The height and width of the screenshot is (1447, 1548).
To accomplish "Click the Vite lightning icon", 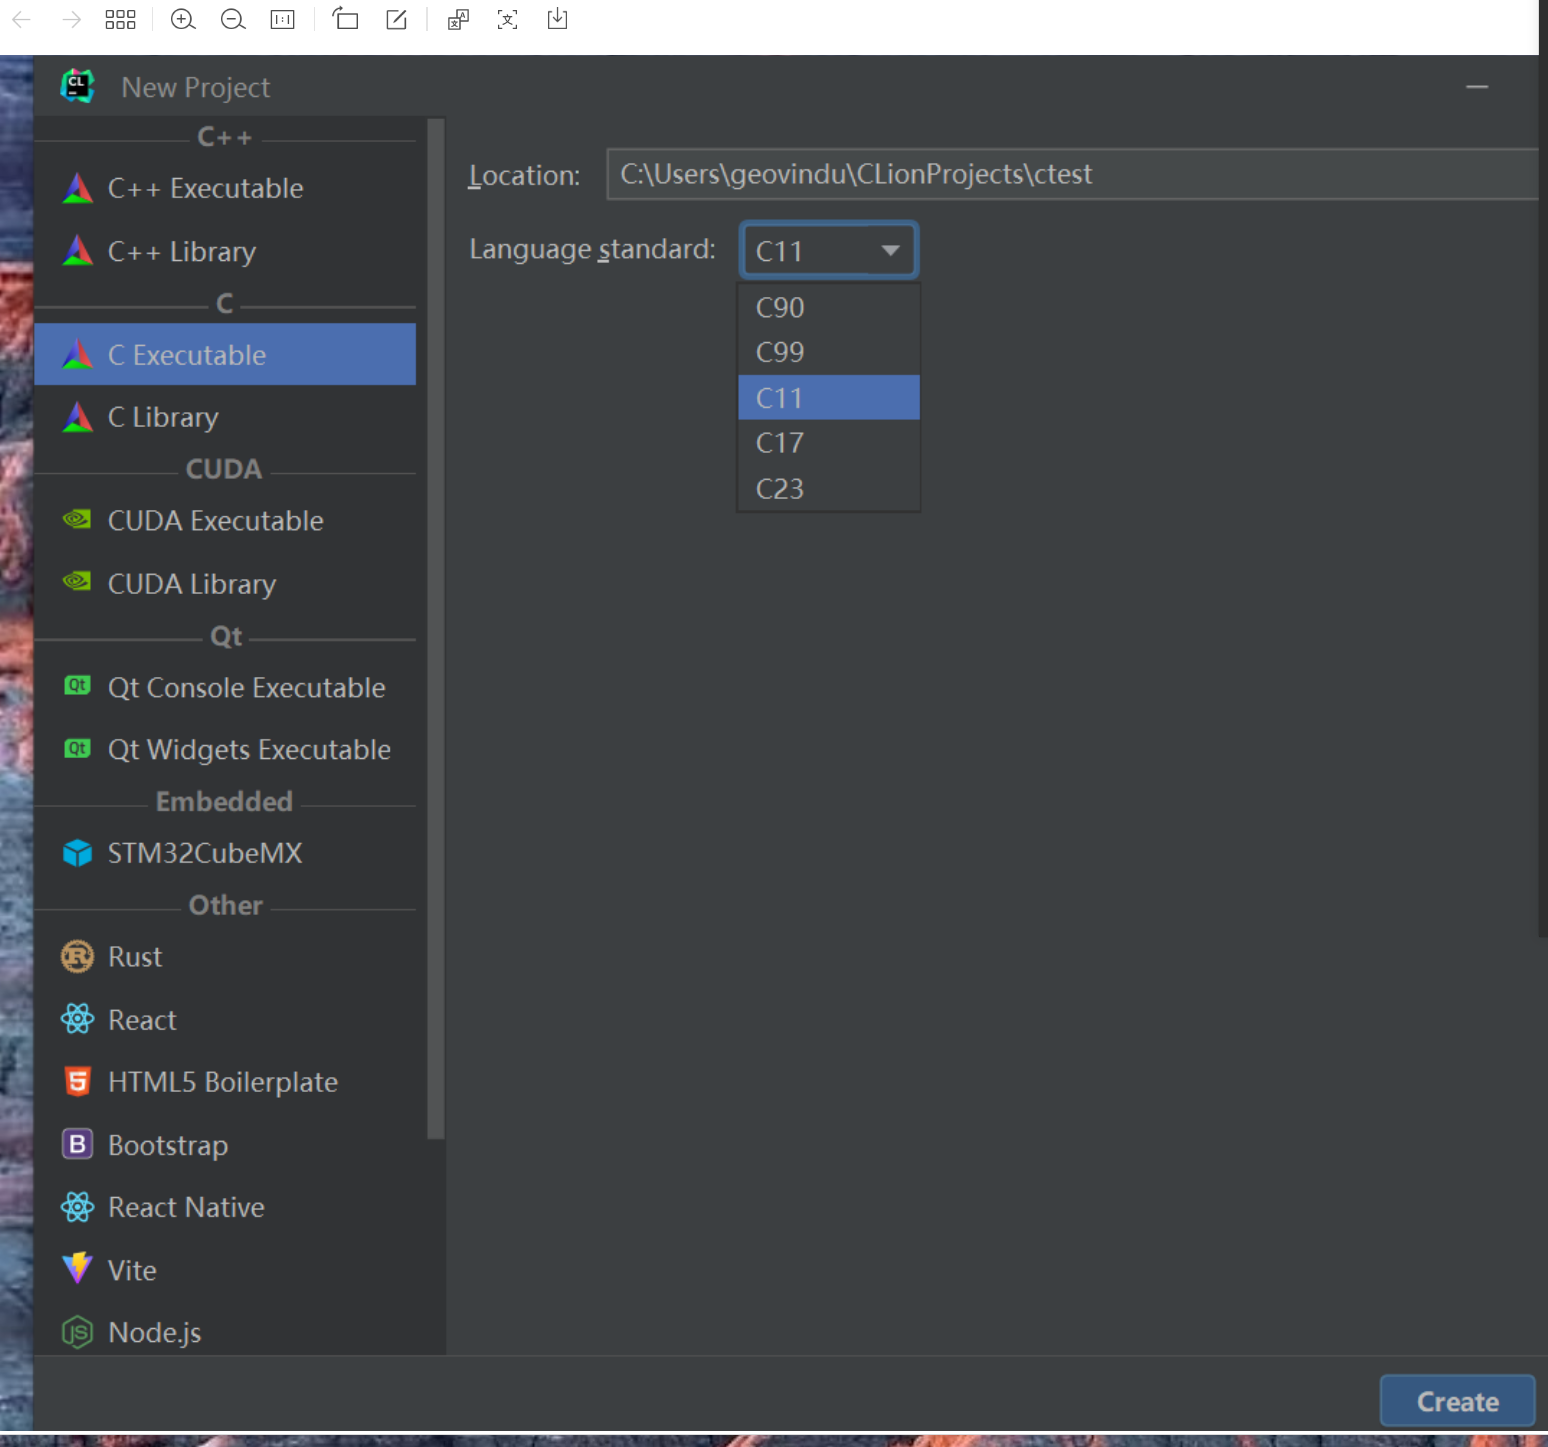I will click(77, 1268).
